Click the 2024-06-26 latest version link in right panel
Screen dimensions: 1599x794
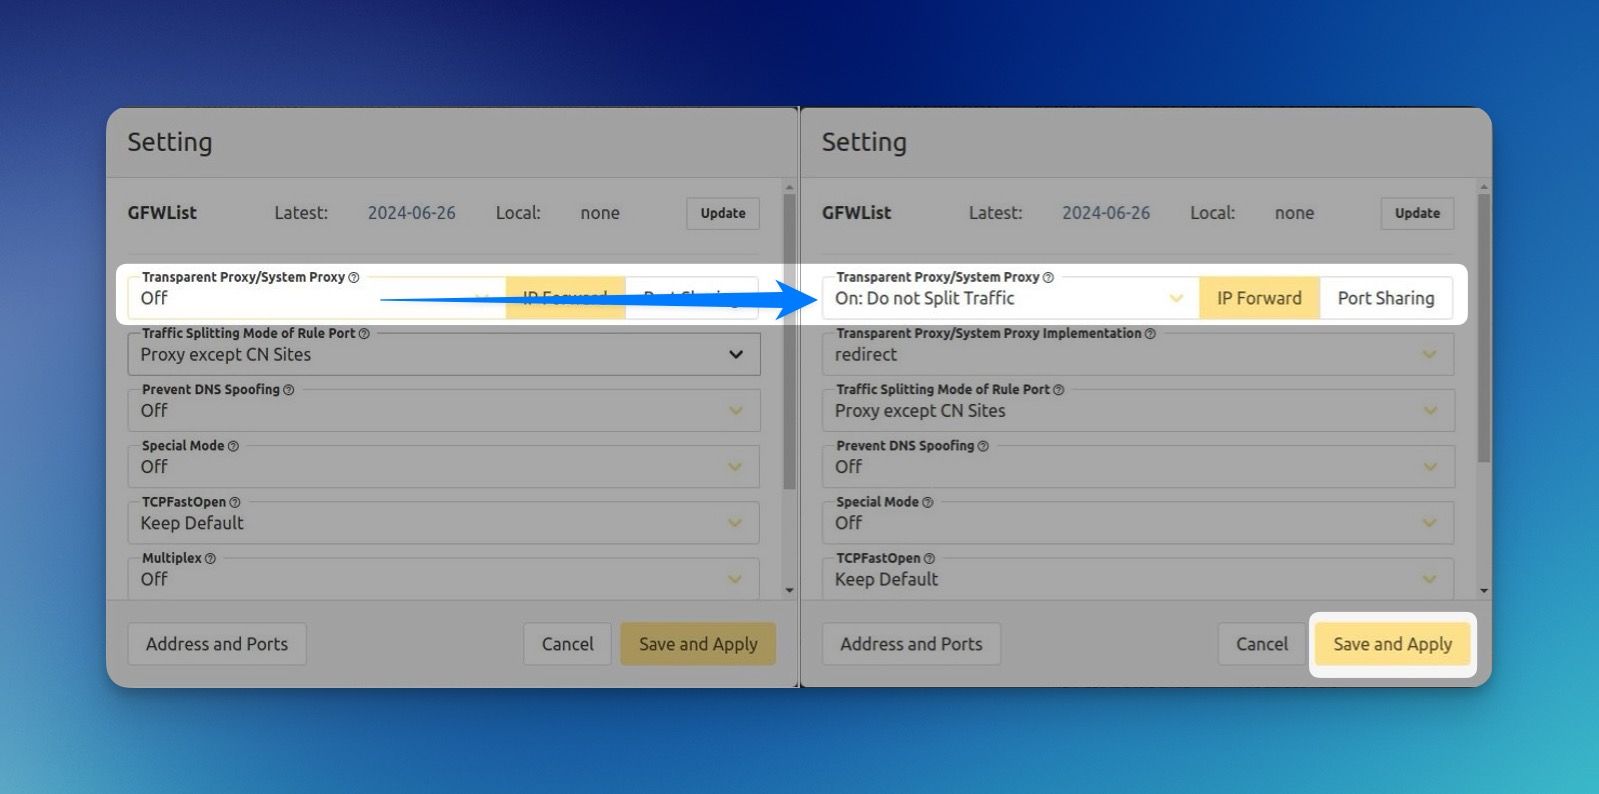click(x=1105, y=213)
